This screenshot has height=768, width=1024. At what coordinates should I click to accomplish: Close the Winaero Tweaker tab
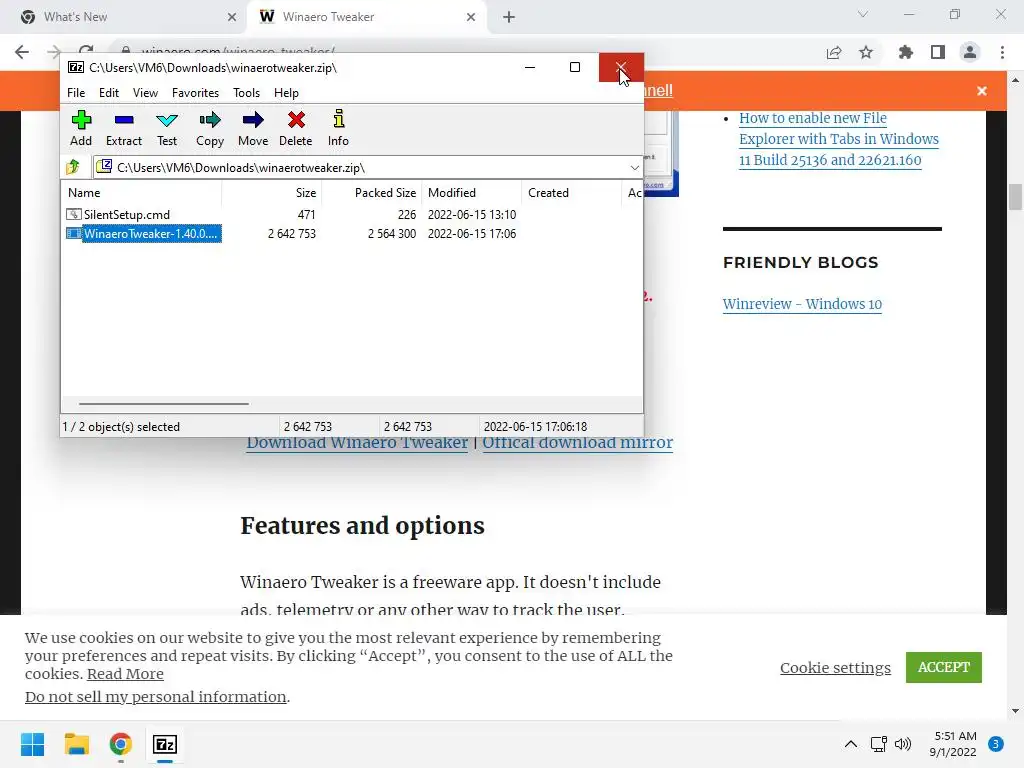[471, 17]
